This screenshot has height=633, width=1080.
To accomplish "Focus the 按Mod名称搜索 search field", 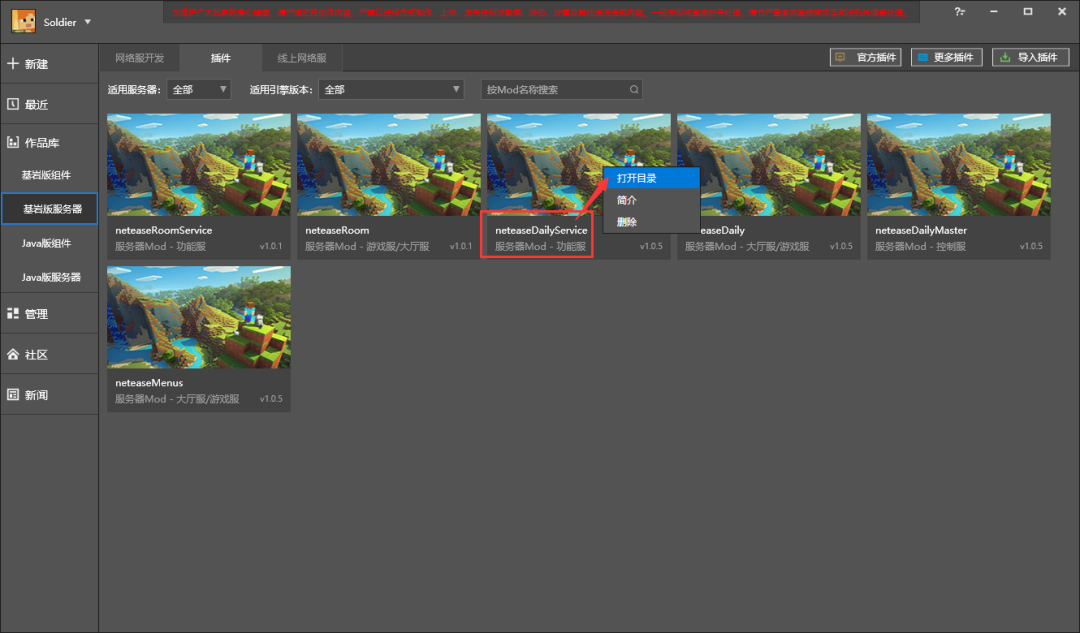I will click(x=553, y=90).
